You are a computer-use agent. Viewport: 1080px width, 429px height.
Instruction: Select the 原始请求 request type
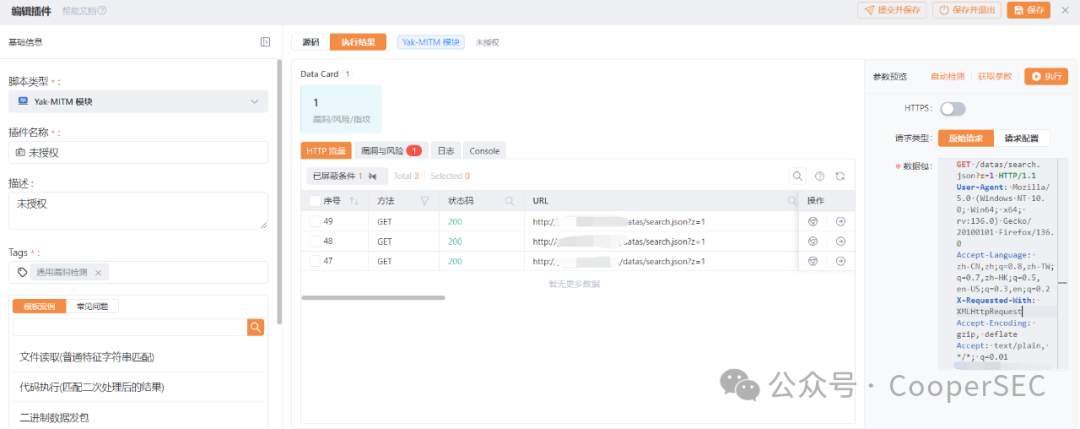click(966, 138)
